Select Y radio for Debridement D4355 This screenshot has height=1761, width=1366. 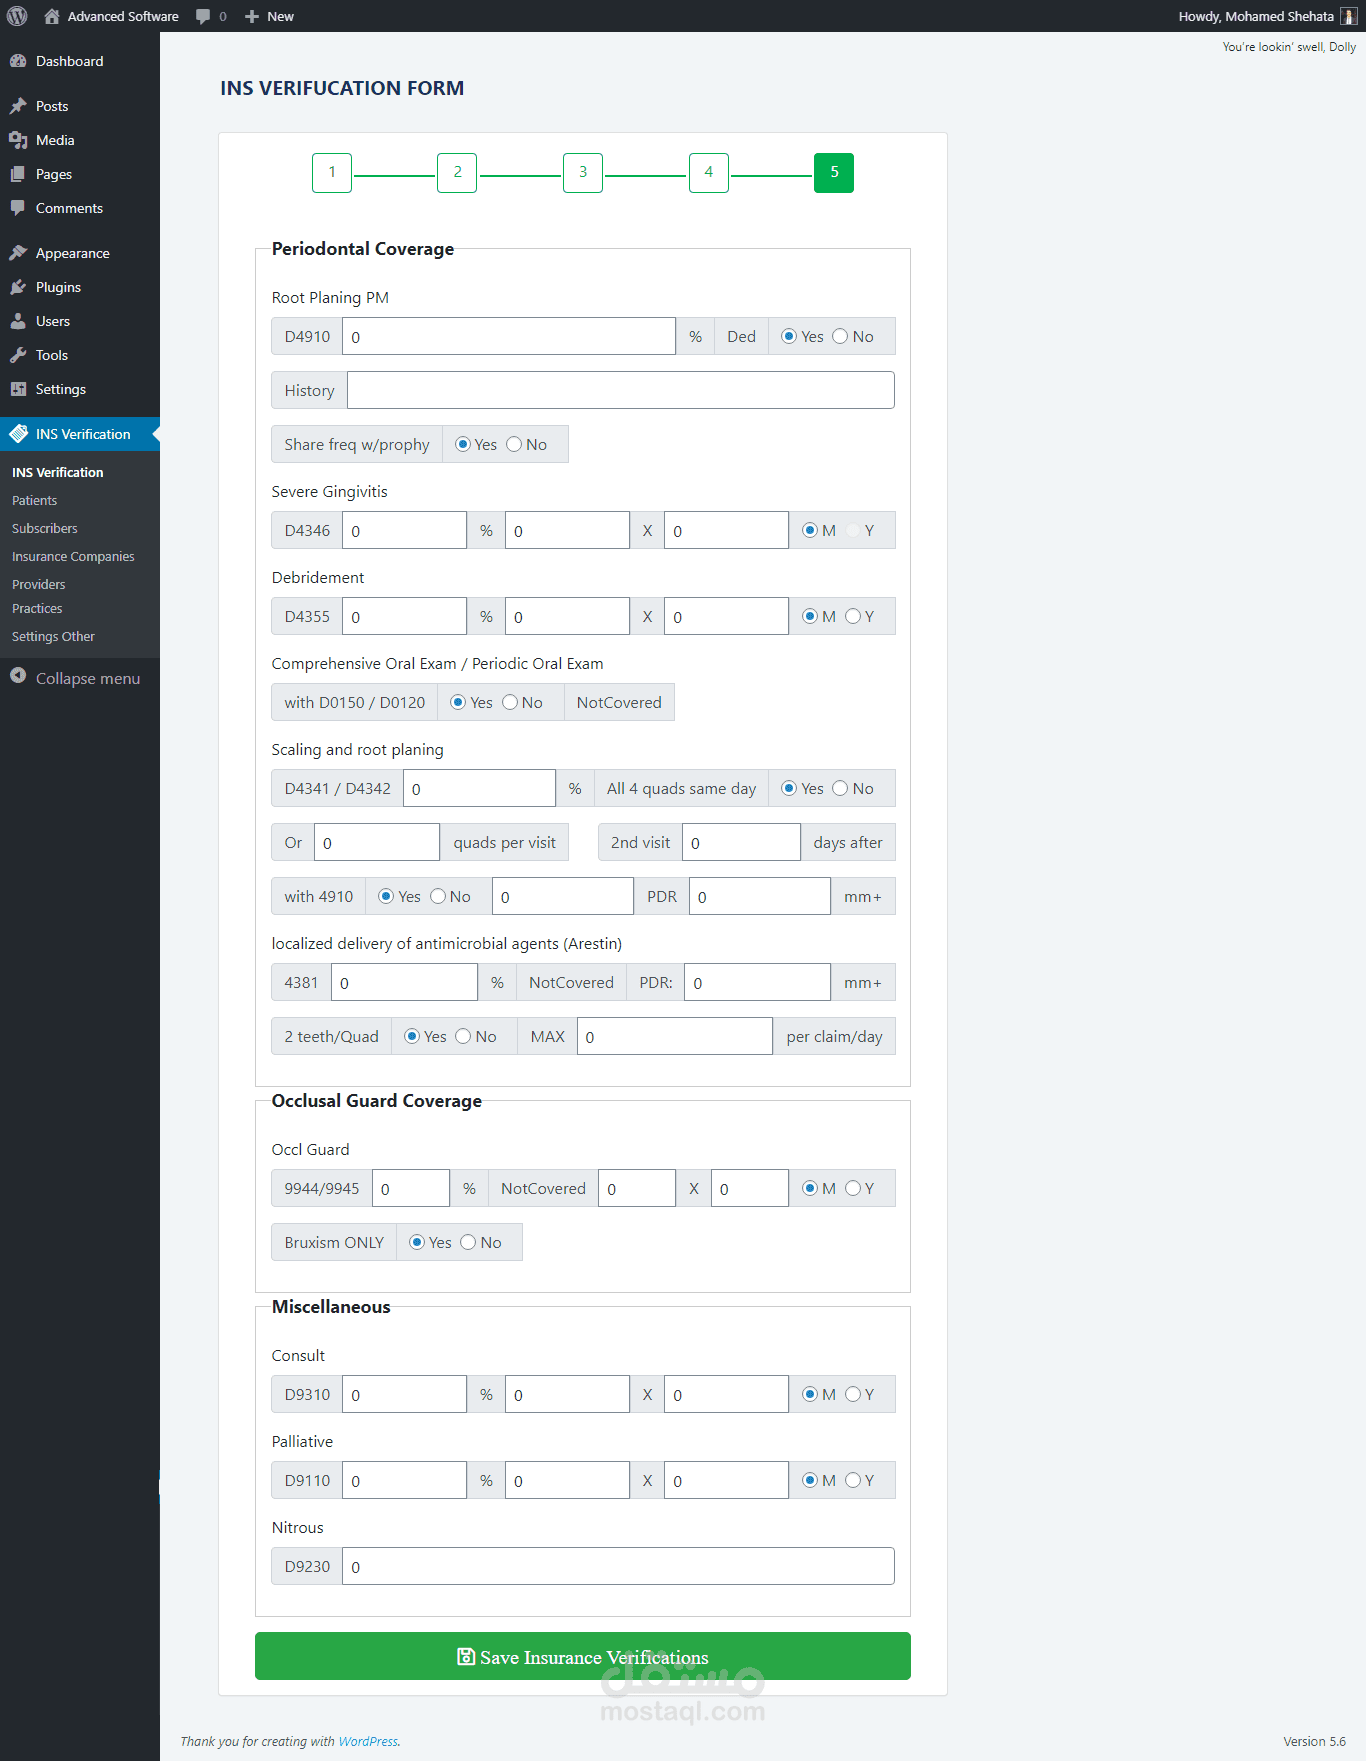click(x=853, y=616)
